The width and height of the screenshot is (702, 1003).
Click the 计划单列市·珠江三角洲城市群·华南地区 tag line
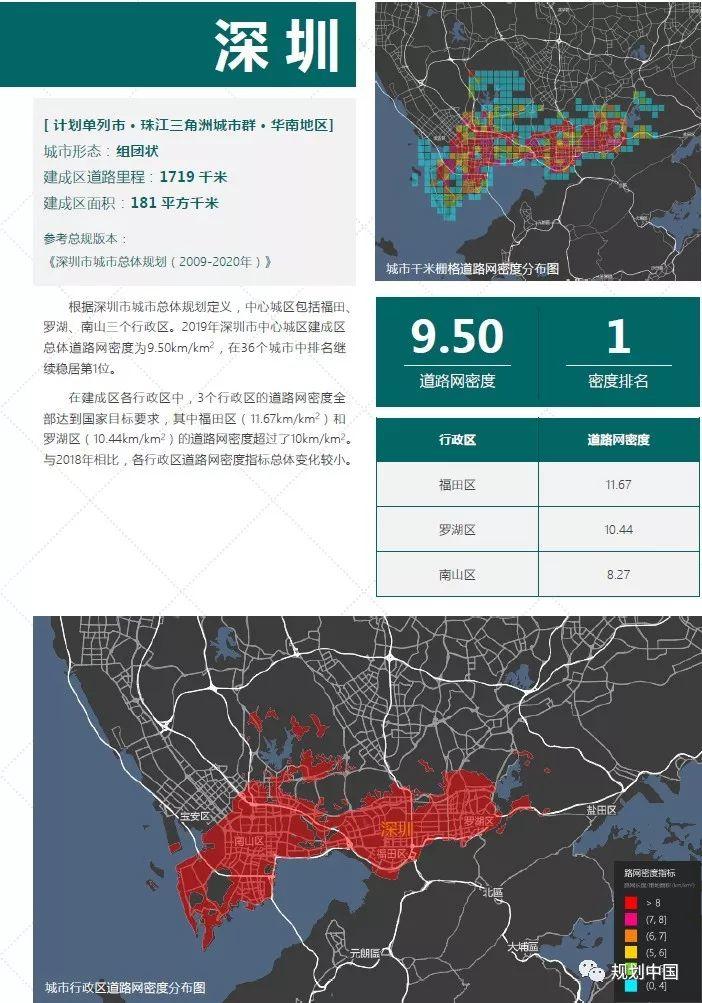[x=189, y=125]
